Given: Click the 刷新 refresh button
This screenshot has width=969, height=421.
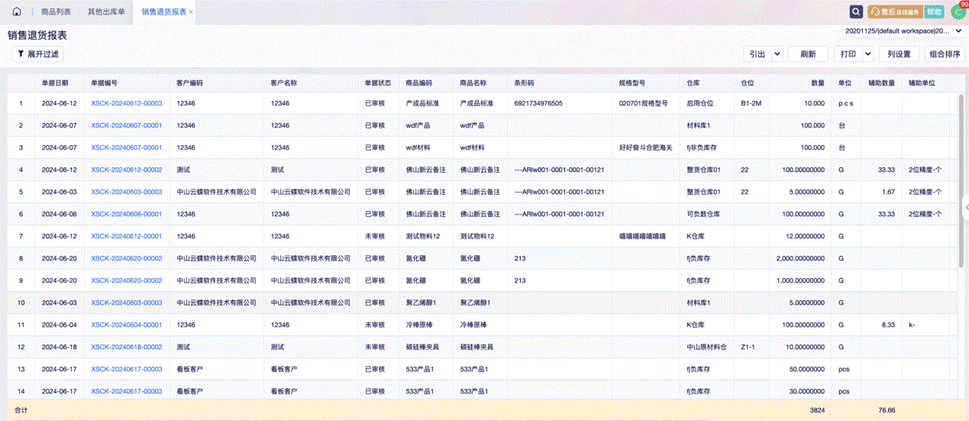Looking at the screenshot, I should (x=808, y=54).
